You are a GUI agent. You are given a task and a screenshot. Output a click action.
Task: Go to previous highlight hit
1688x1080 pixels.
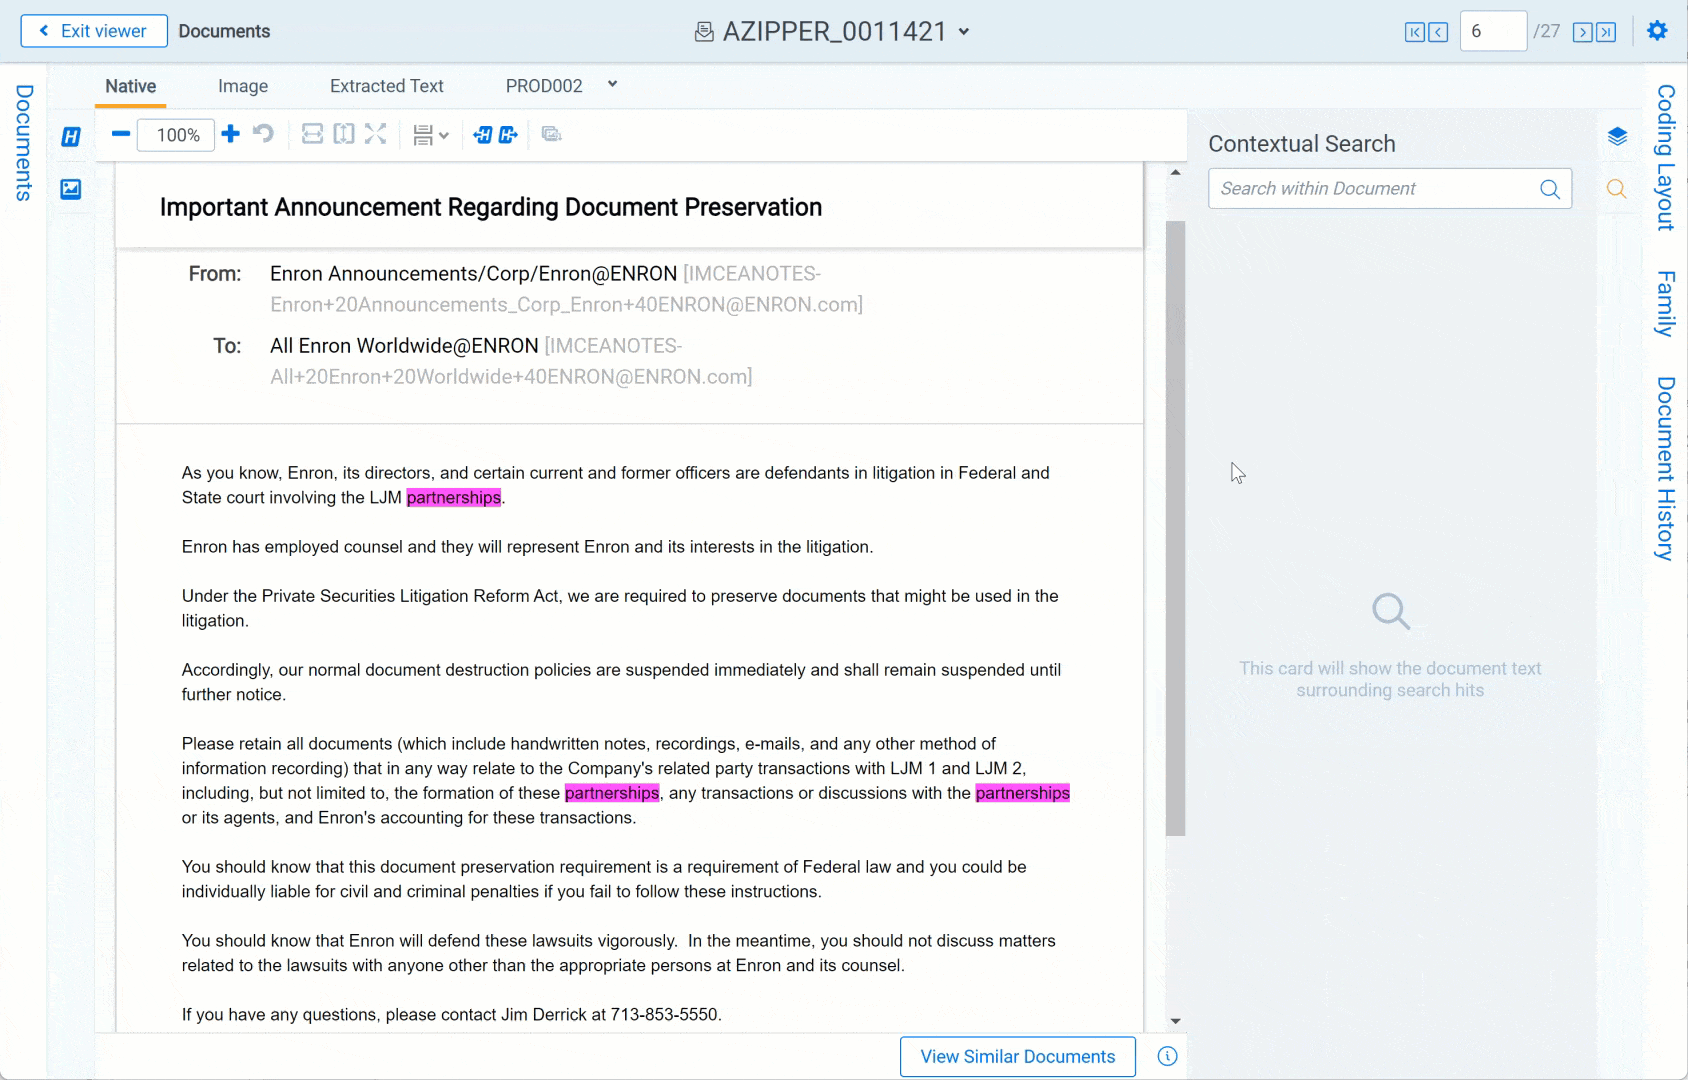pos(483,134)
